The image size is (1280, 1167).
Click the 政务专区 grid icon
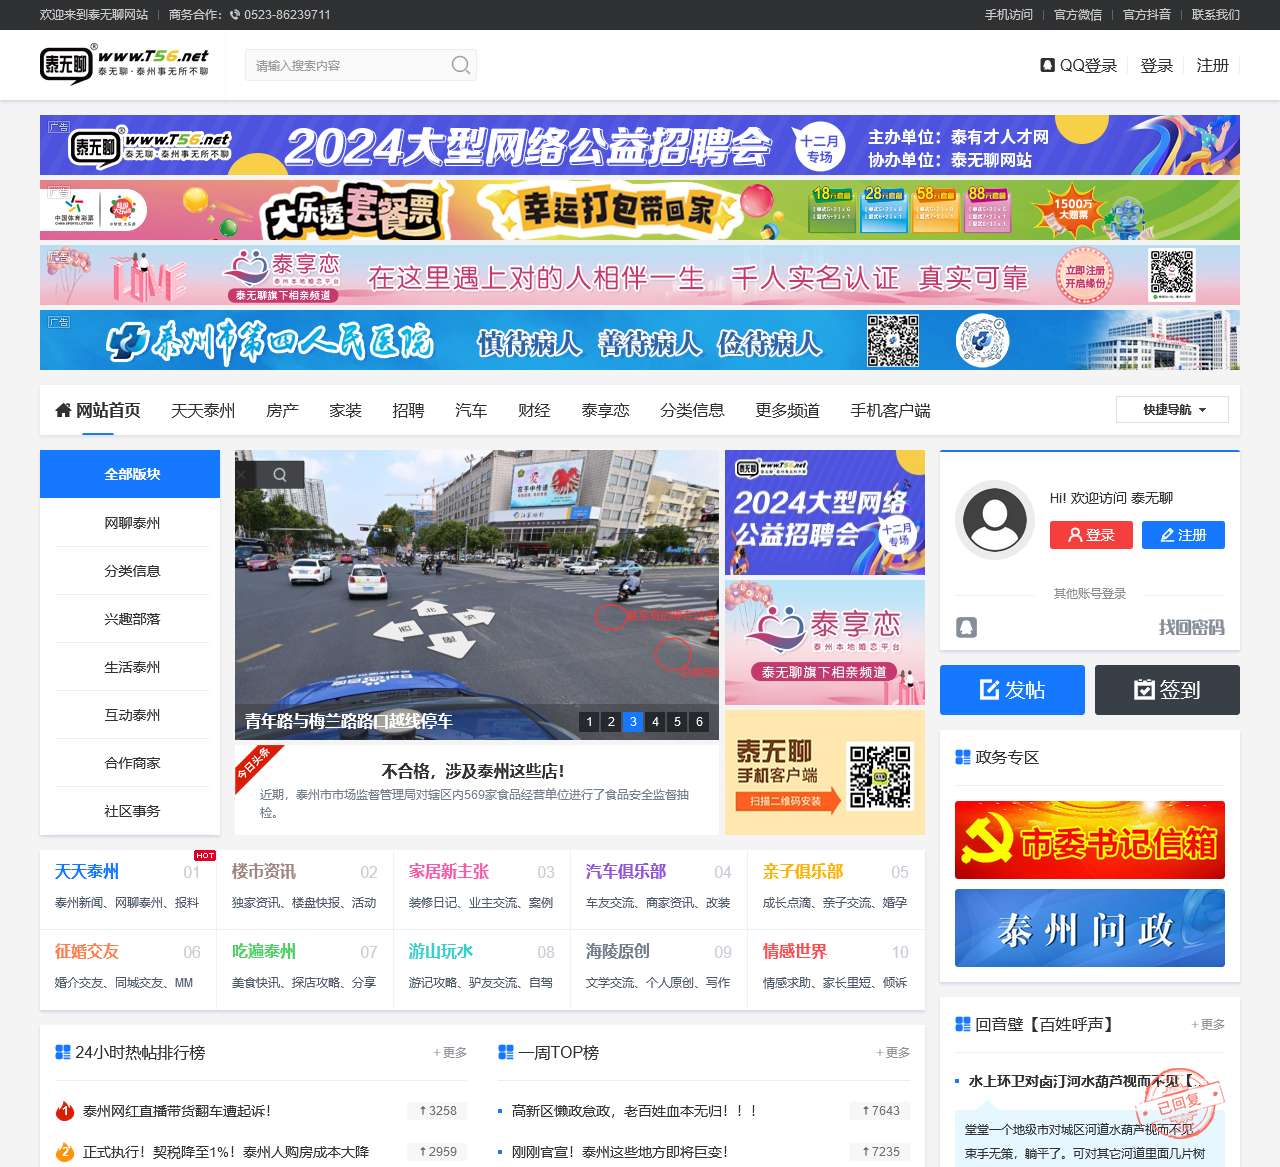(963, 757)
